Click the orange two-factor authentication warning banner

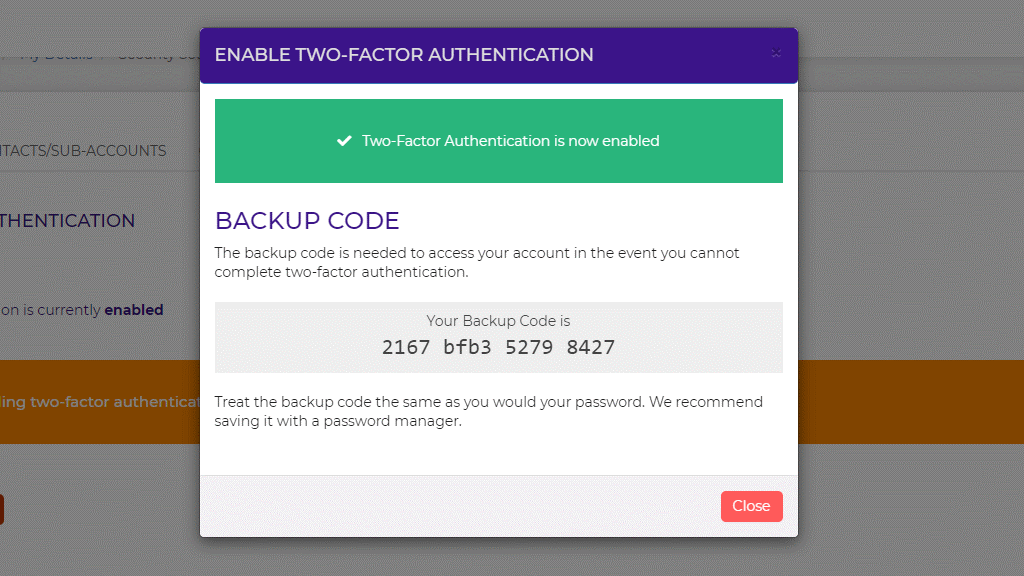[x=100, y=401]
